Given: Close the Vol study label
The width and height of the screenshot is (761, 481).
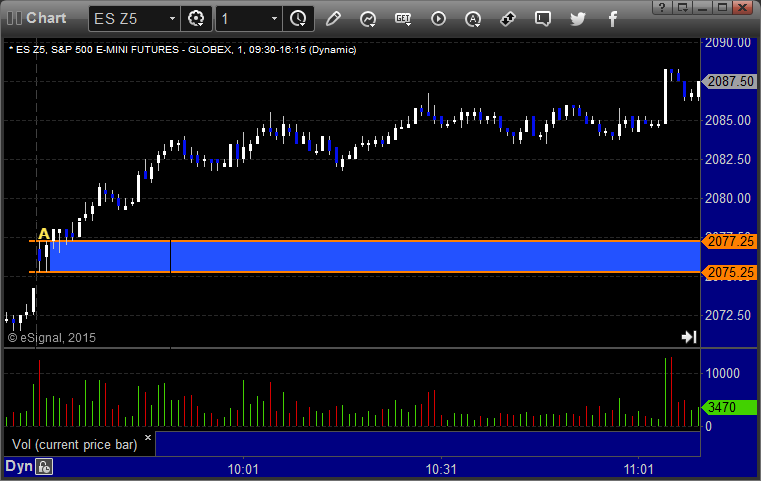Looking at the screenshot, I should [148, 437].
